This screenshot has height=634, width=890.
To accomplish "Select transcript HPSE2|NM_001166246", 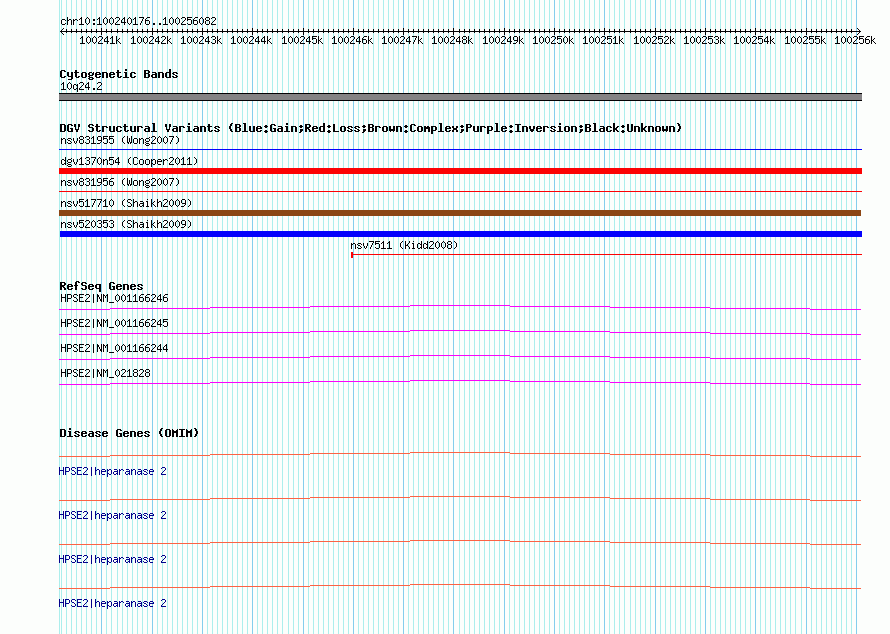I will tap(114, 299).
